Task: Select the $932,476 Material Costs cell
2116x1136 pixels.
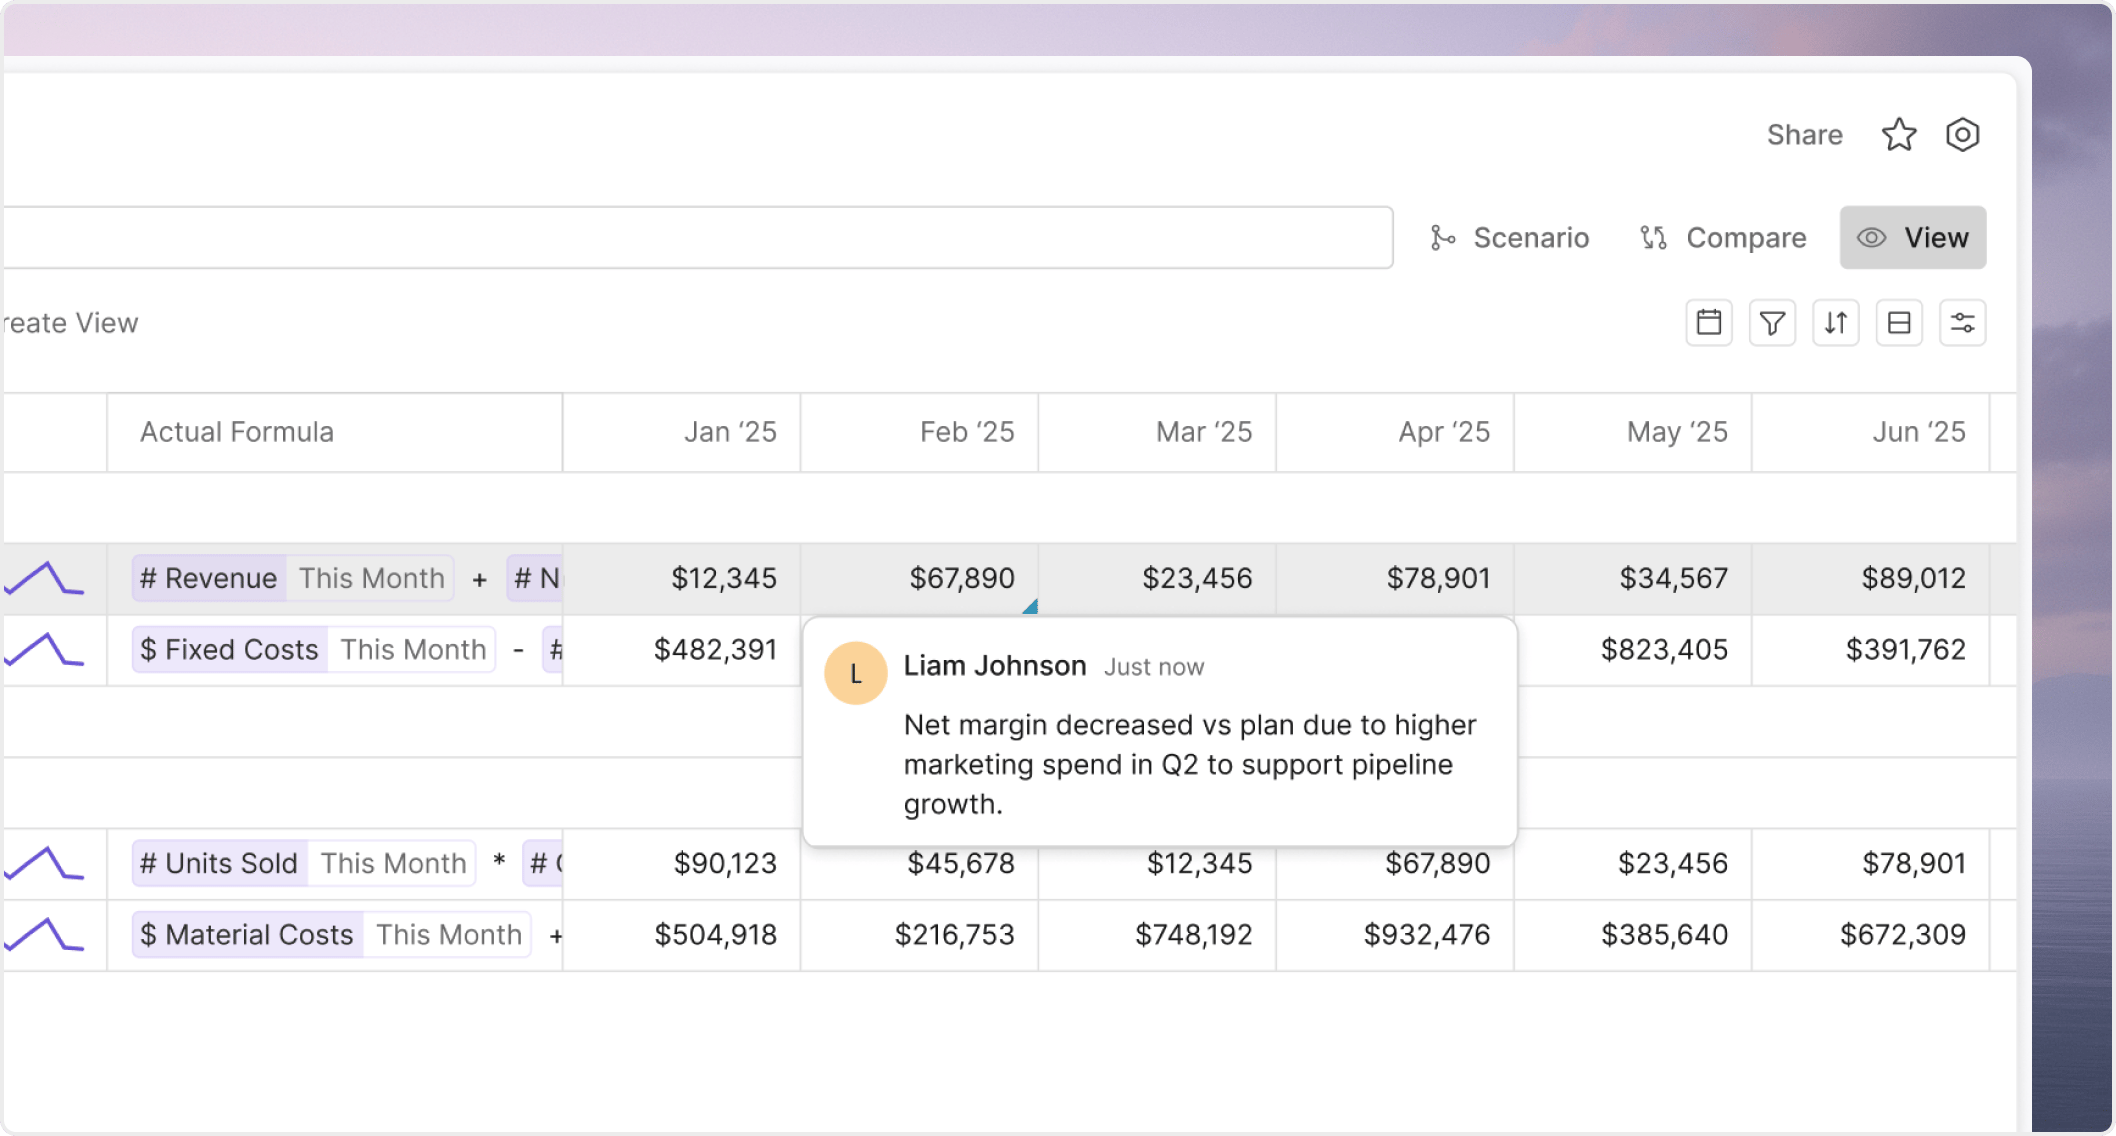Action: pyautogui.click(x=1395, y=935)
